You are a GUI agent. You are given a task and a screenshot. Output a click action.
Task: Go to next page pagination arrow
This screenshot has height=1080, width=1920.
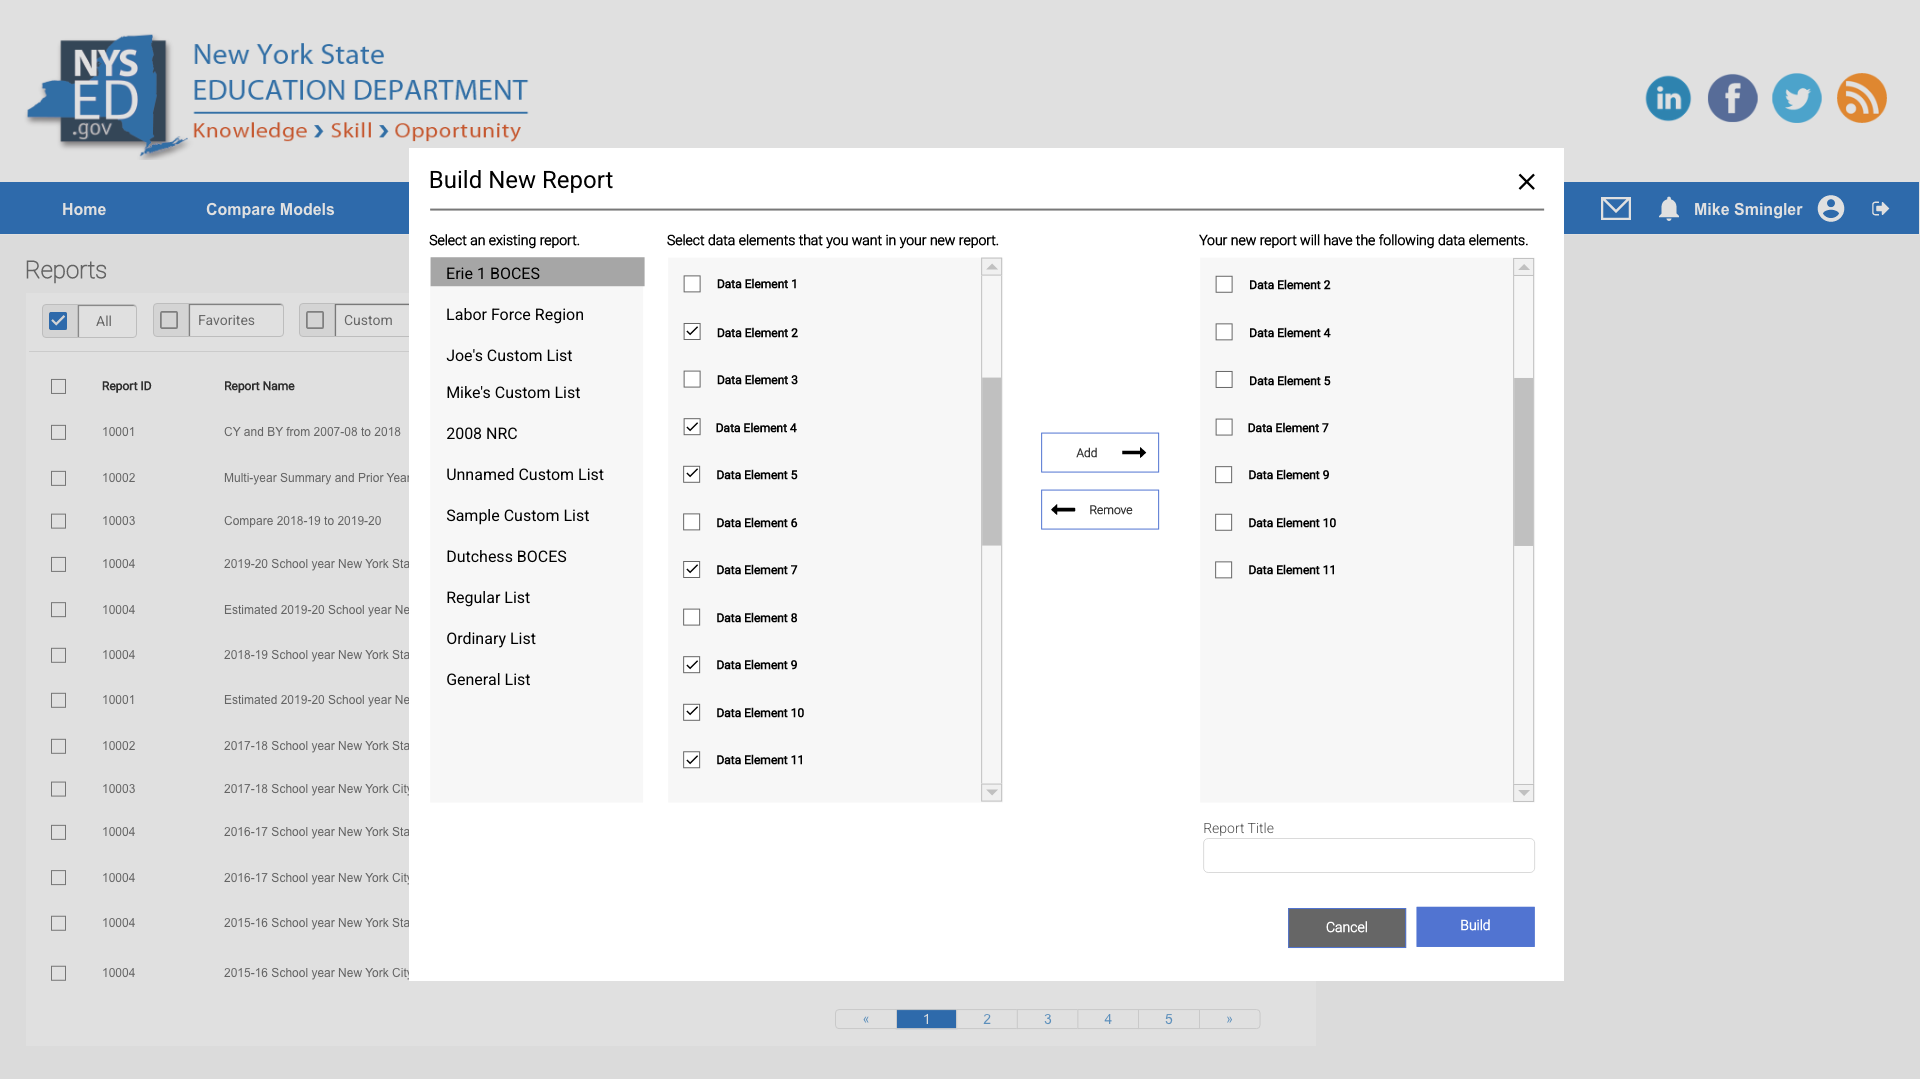1229,1019
